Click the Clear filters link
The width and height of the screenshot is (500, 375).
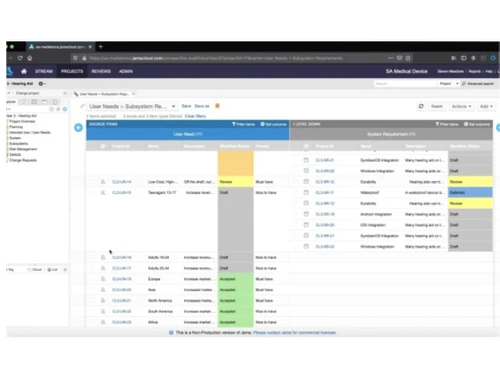195,116
